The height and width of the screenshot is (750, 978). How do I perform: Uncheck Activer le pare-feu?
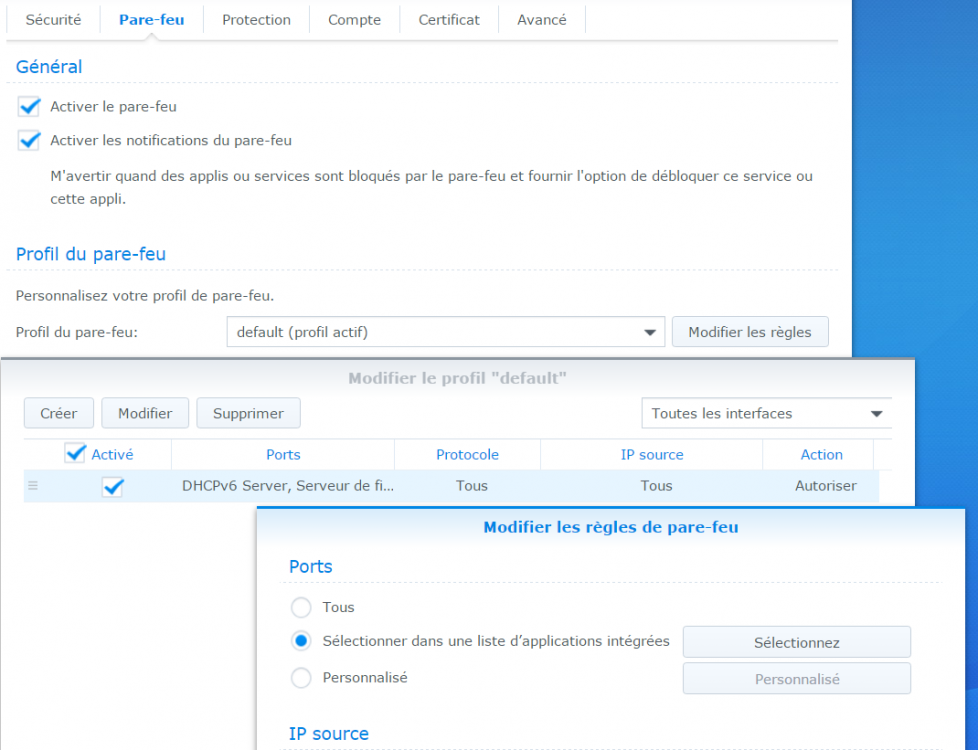29,107
